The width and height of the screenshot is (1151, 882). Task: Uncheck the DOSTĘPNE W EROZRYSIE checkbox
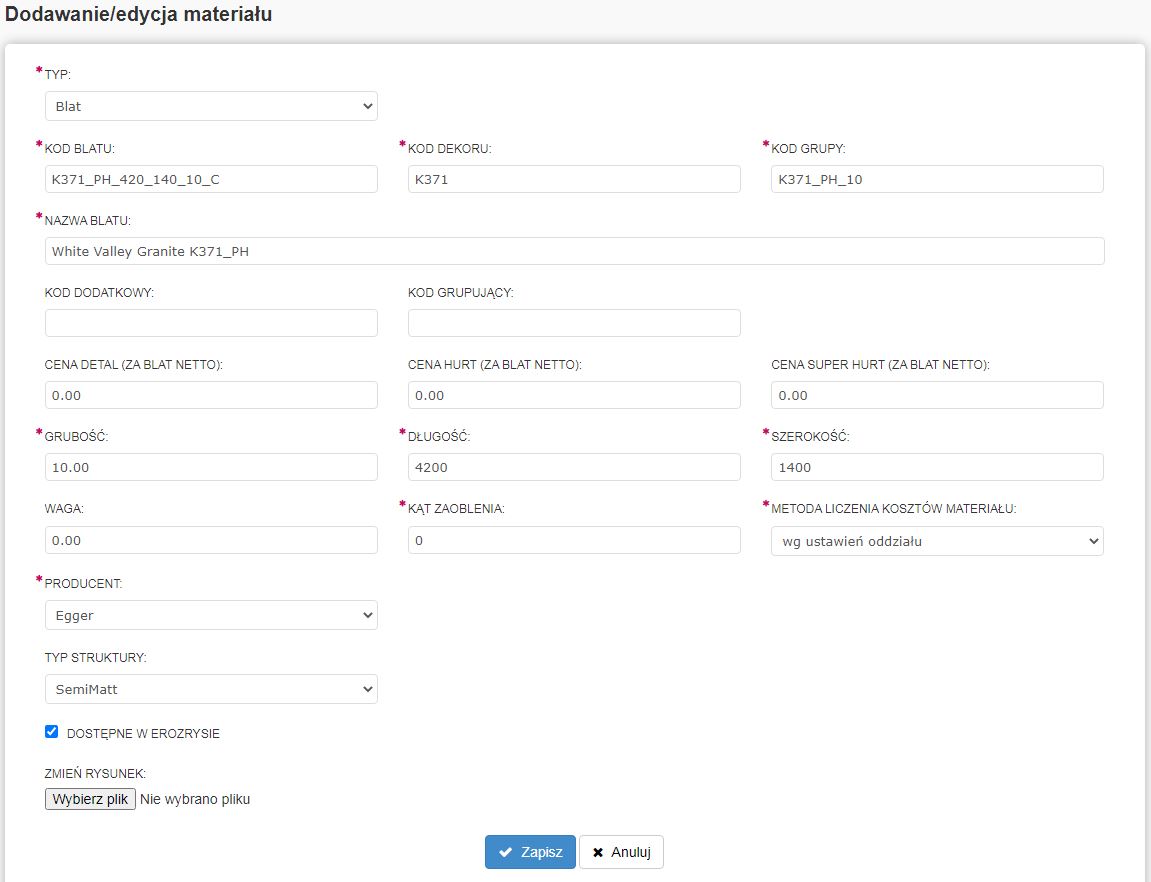point(52,732)
